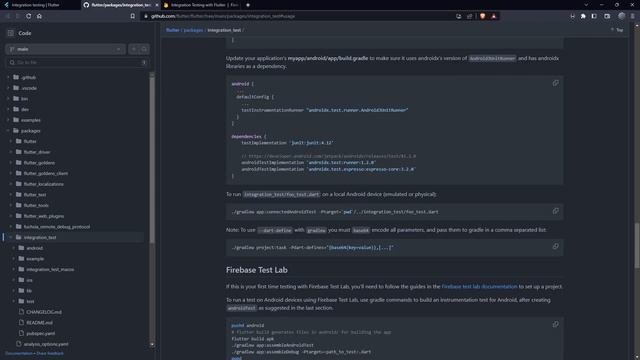Click the browser address bar URL
640x360 pixels.
[223, 16]
